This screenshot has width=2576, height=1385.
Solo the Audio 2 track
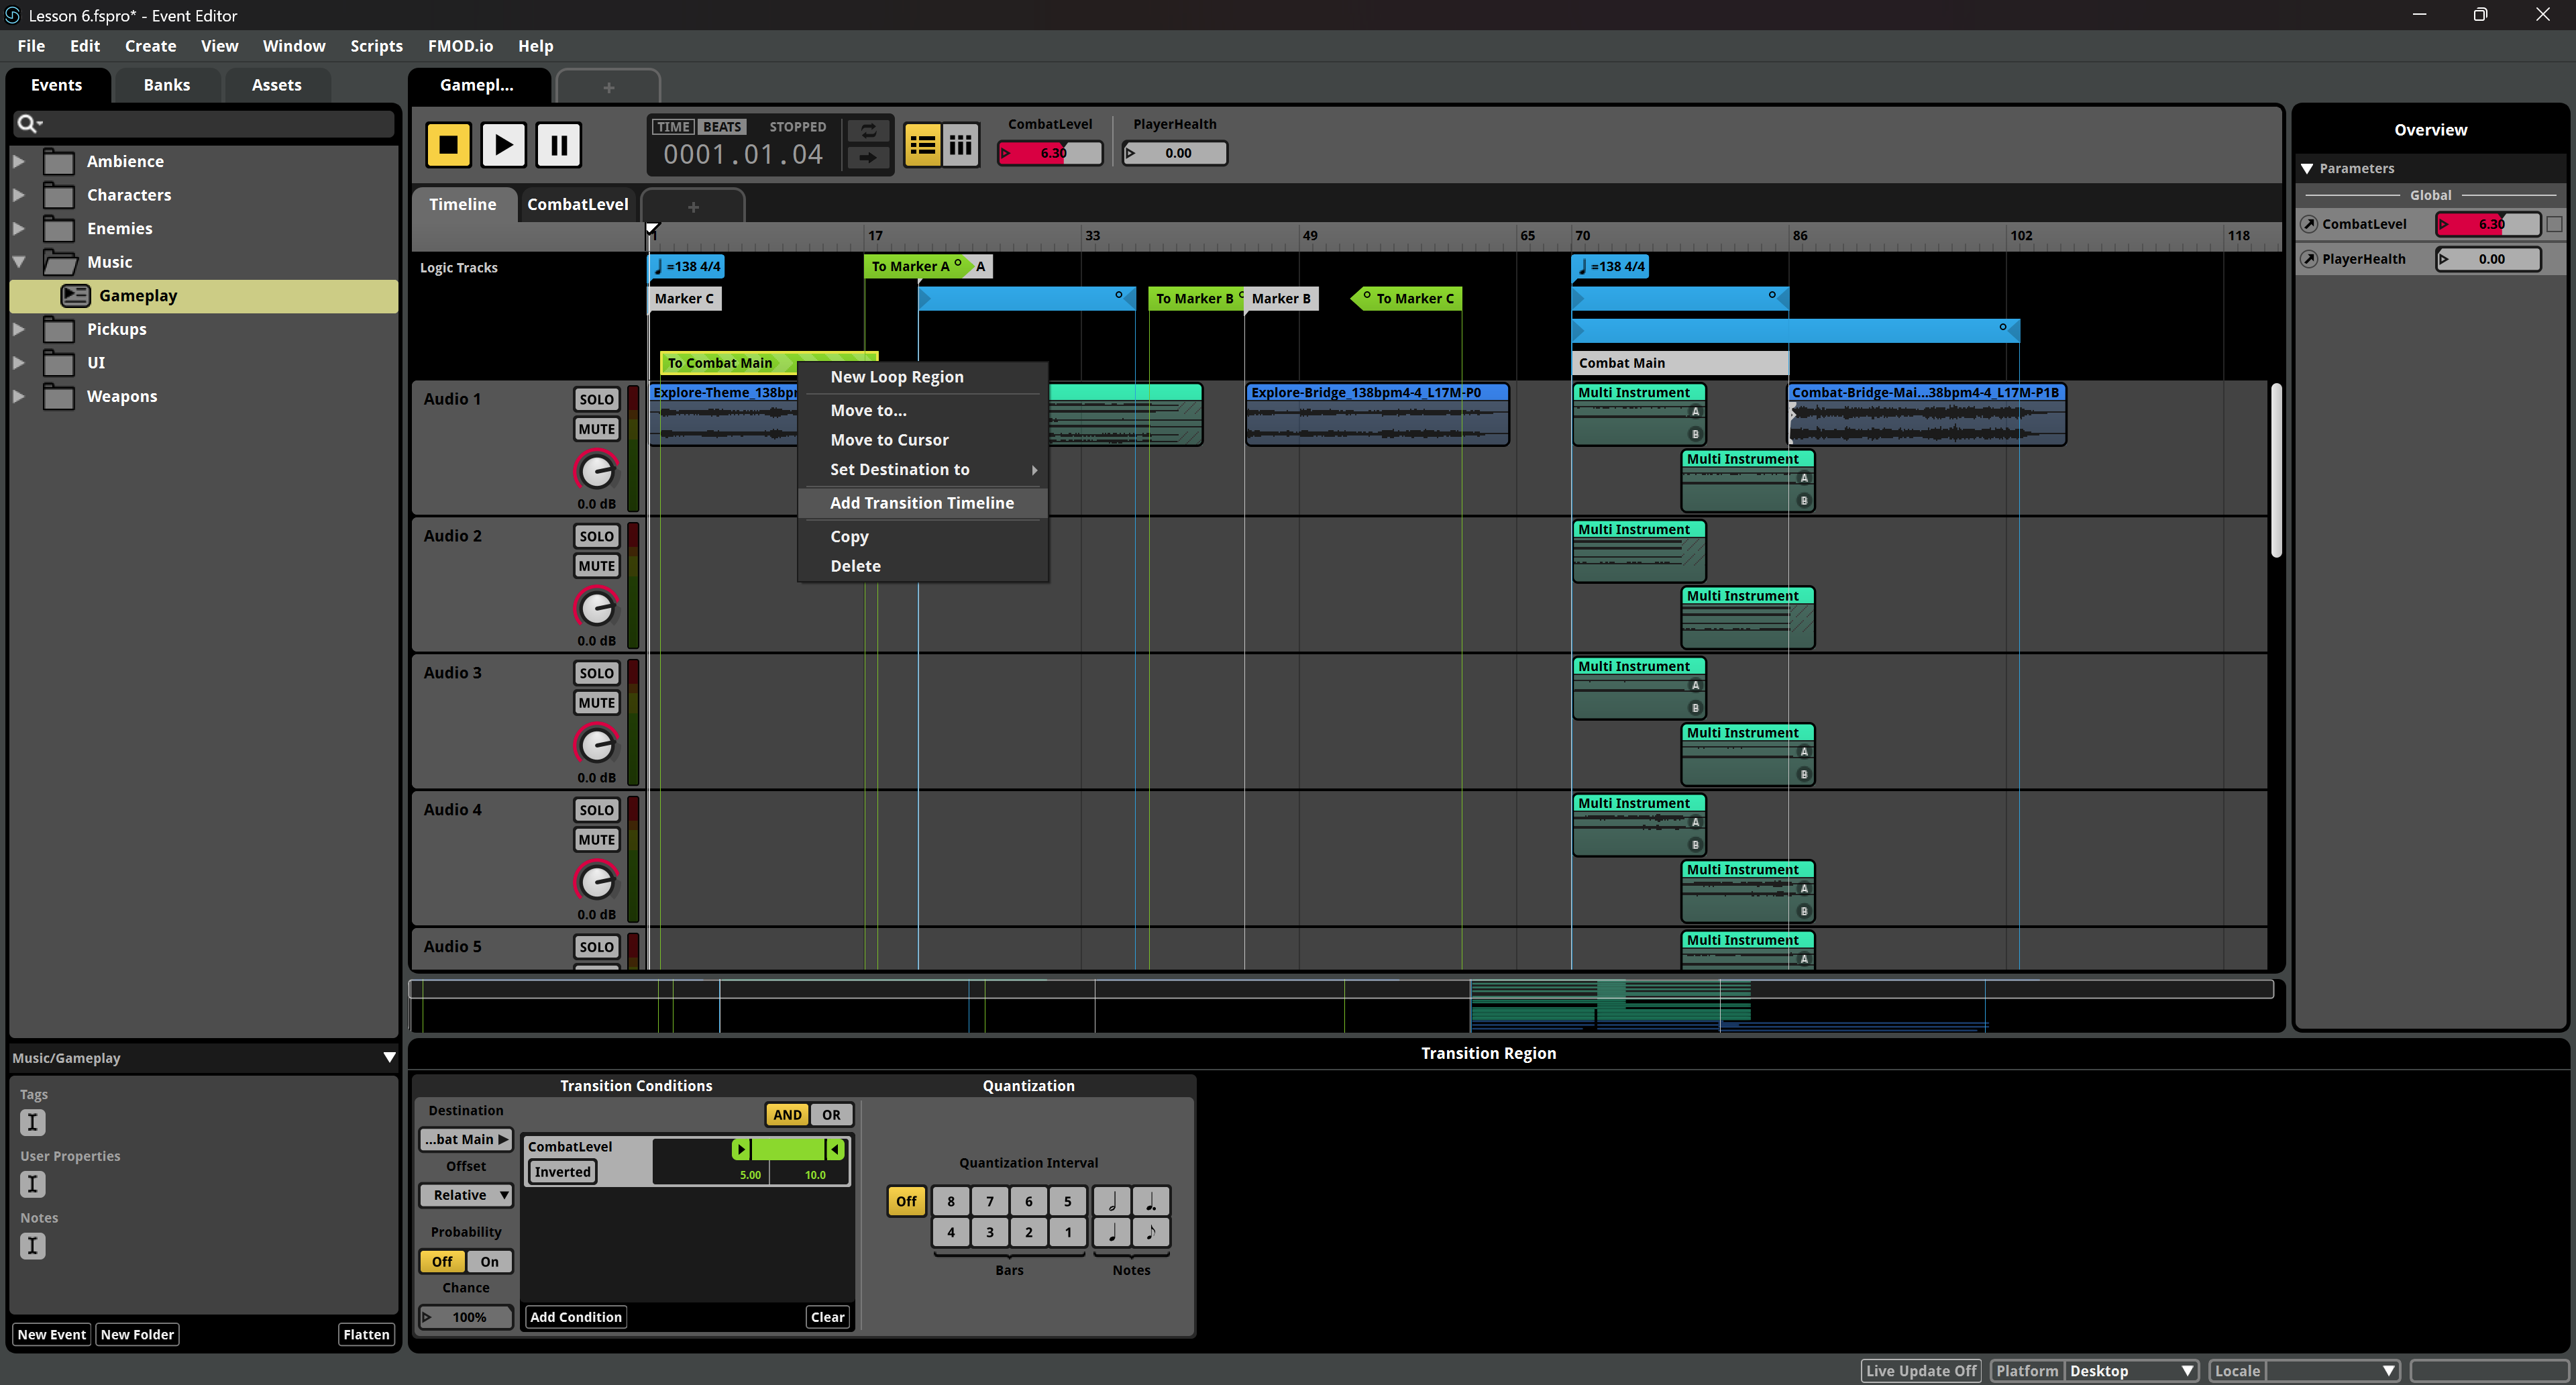click(x=596, y=536)
